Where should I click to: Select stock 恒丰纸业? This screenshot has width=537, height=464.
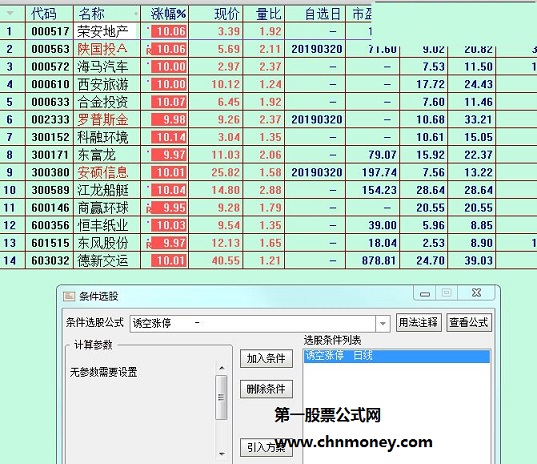(103, 225)
